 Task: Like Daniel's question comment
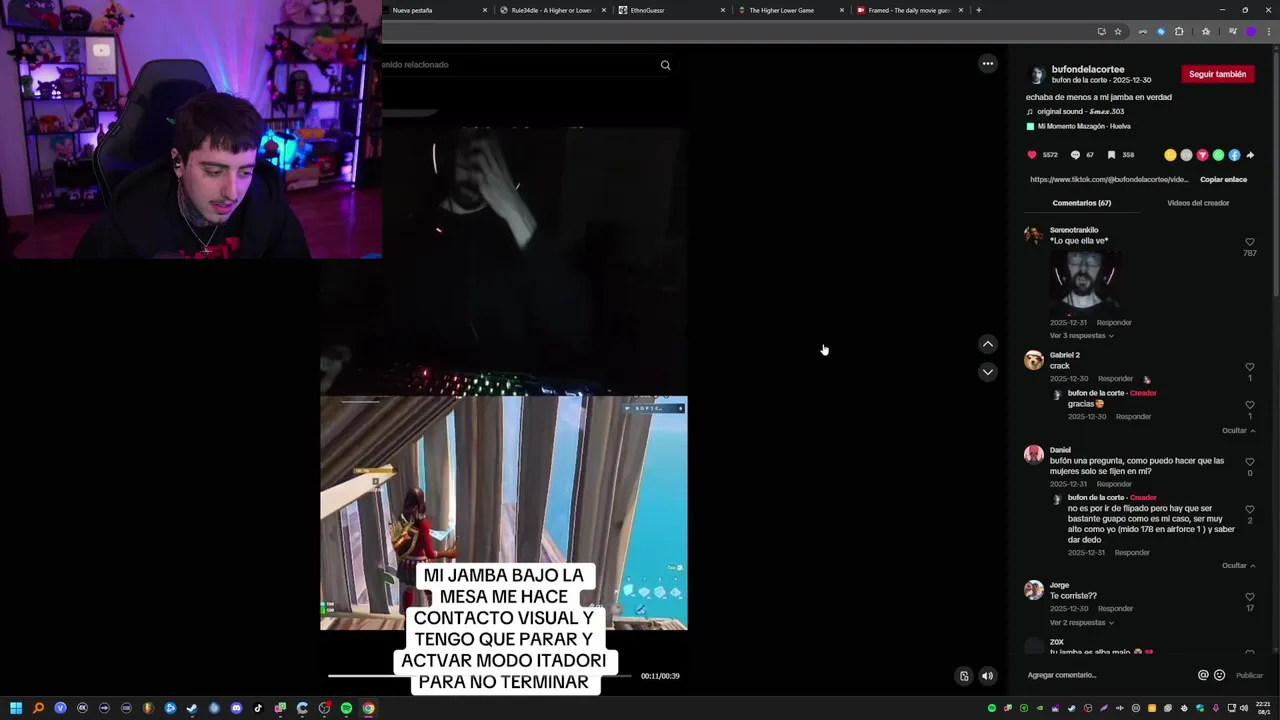pos(1250,462)
